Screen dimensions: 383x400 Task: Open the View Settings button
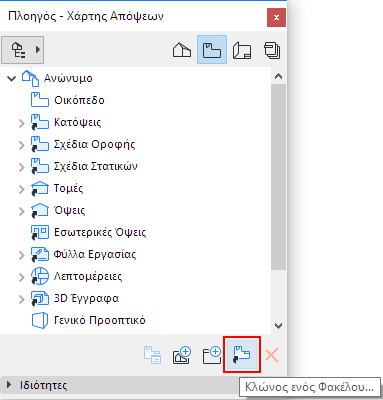click(x=152, y=355)
